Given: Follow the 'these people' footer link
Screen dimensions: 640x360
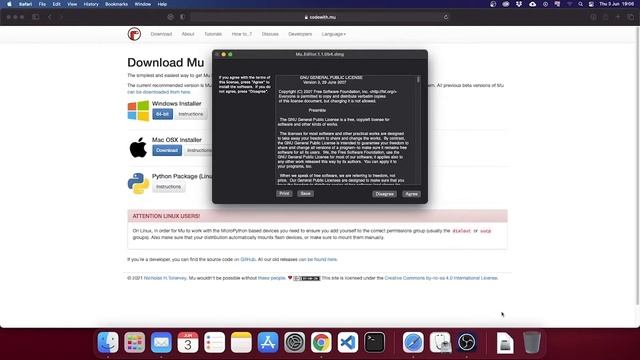Looking at the screenshot, I should [x=271, y=278].
